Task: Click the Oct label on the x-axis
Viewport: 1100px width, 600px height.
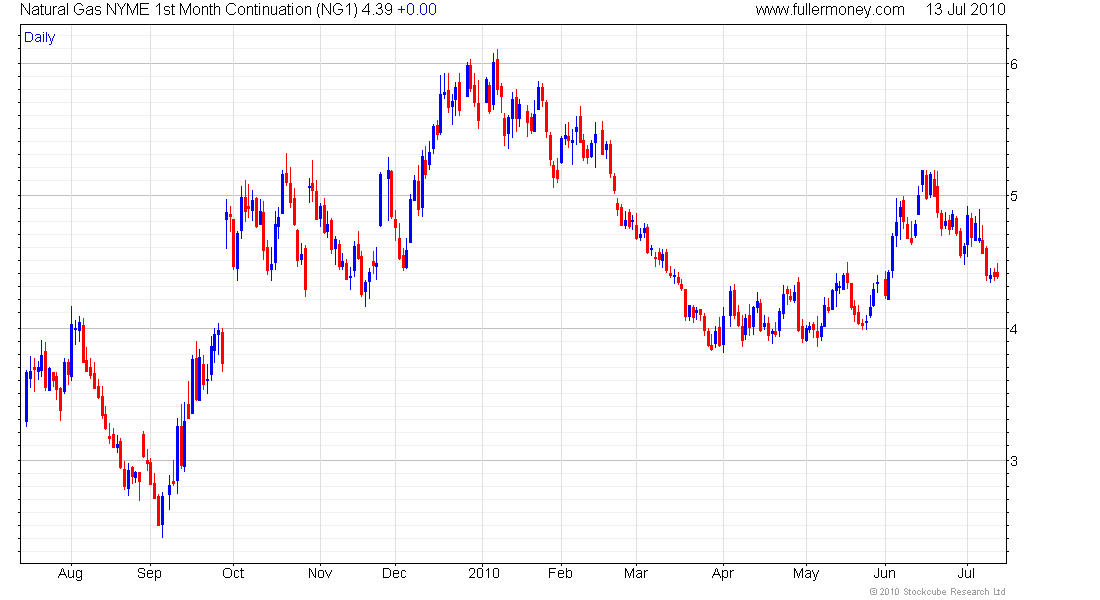Action: point(233,573)
